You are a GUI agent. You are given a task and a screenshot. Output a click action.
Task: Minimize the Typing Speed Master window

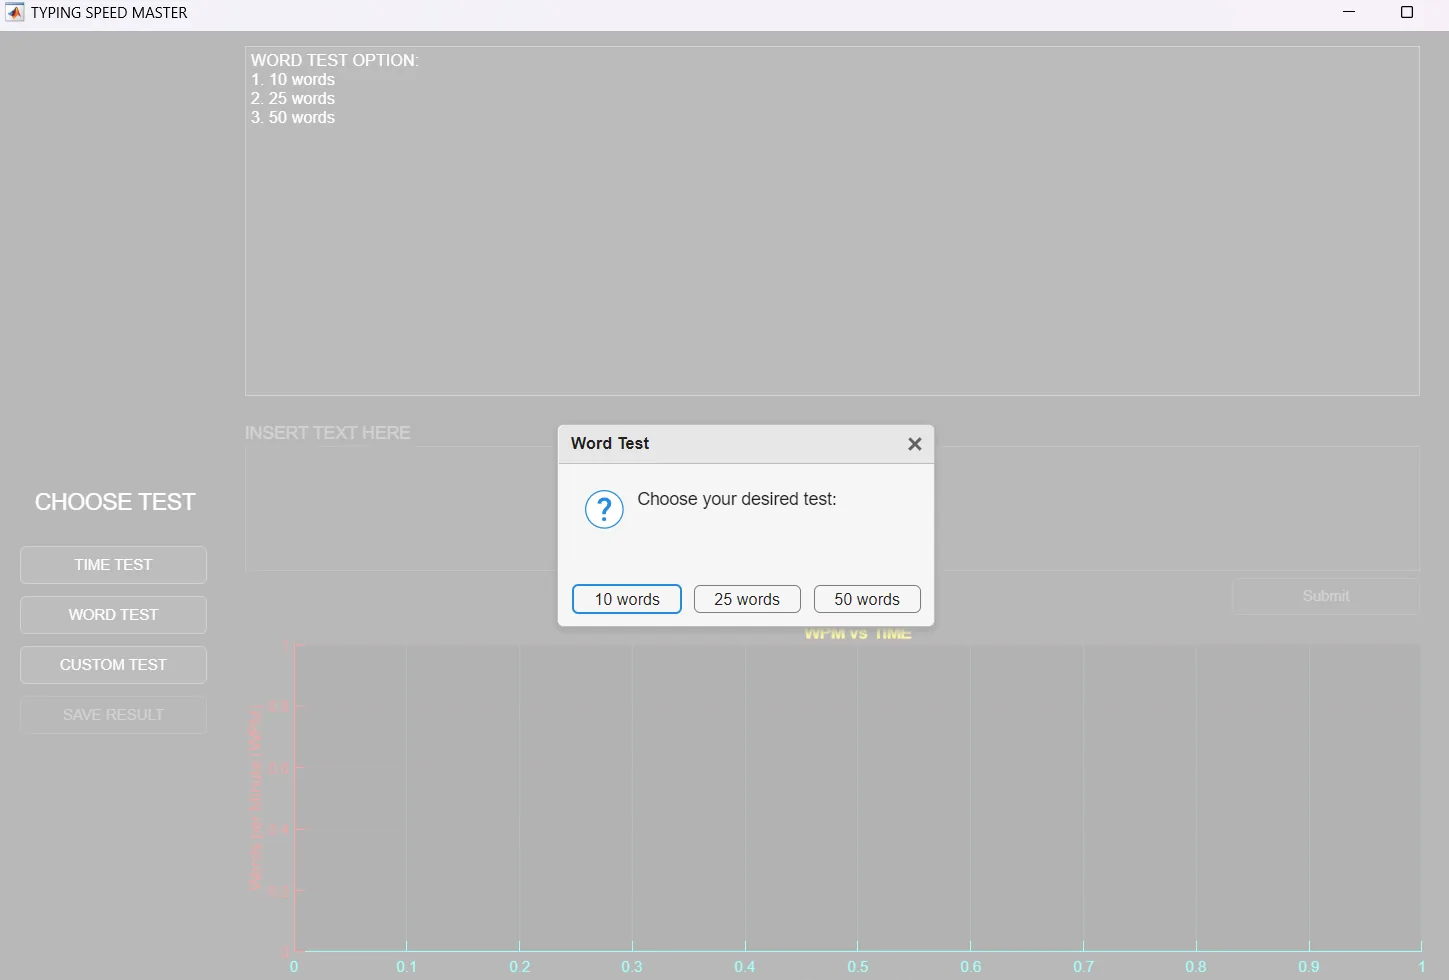pyautogui.click(x=1349, y=12)
